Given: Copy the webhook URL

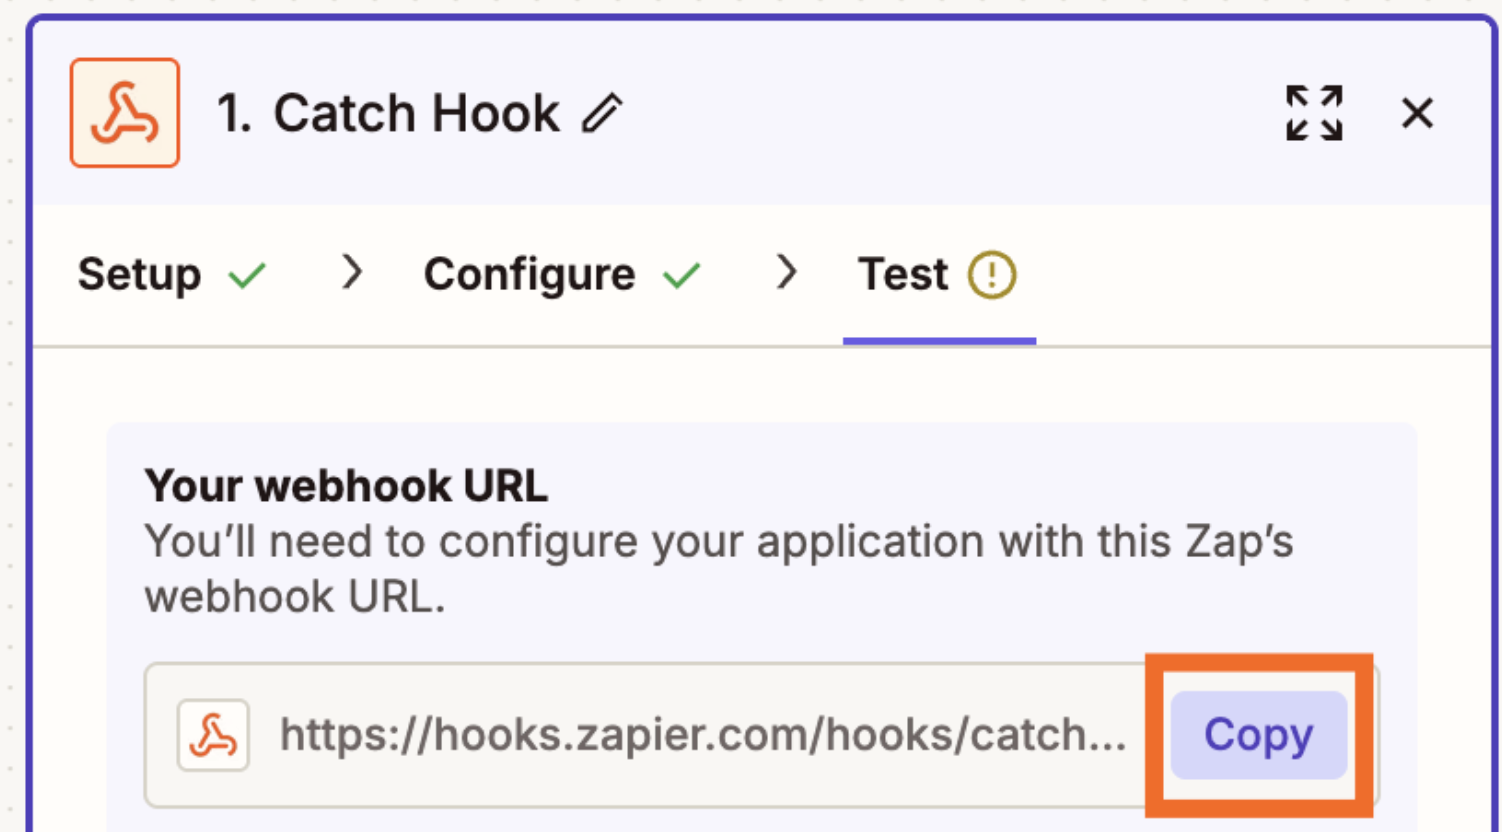Looking at the screenshot, I should click(1258, 735).
